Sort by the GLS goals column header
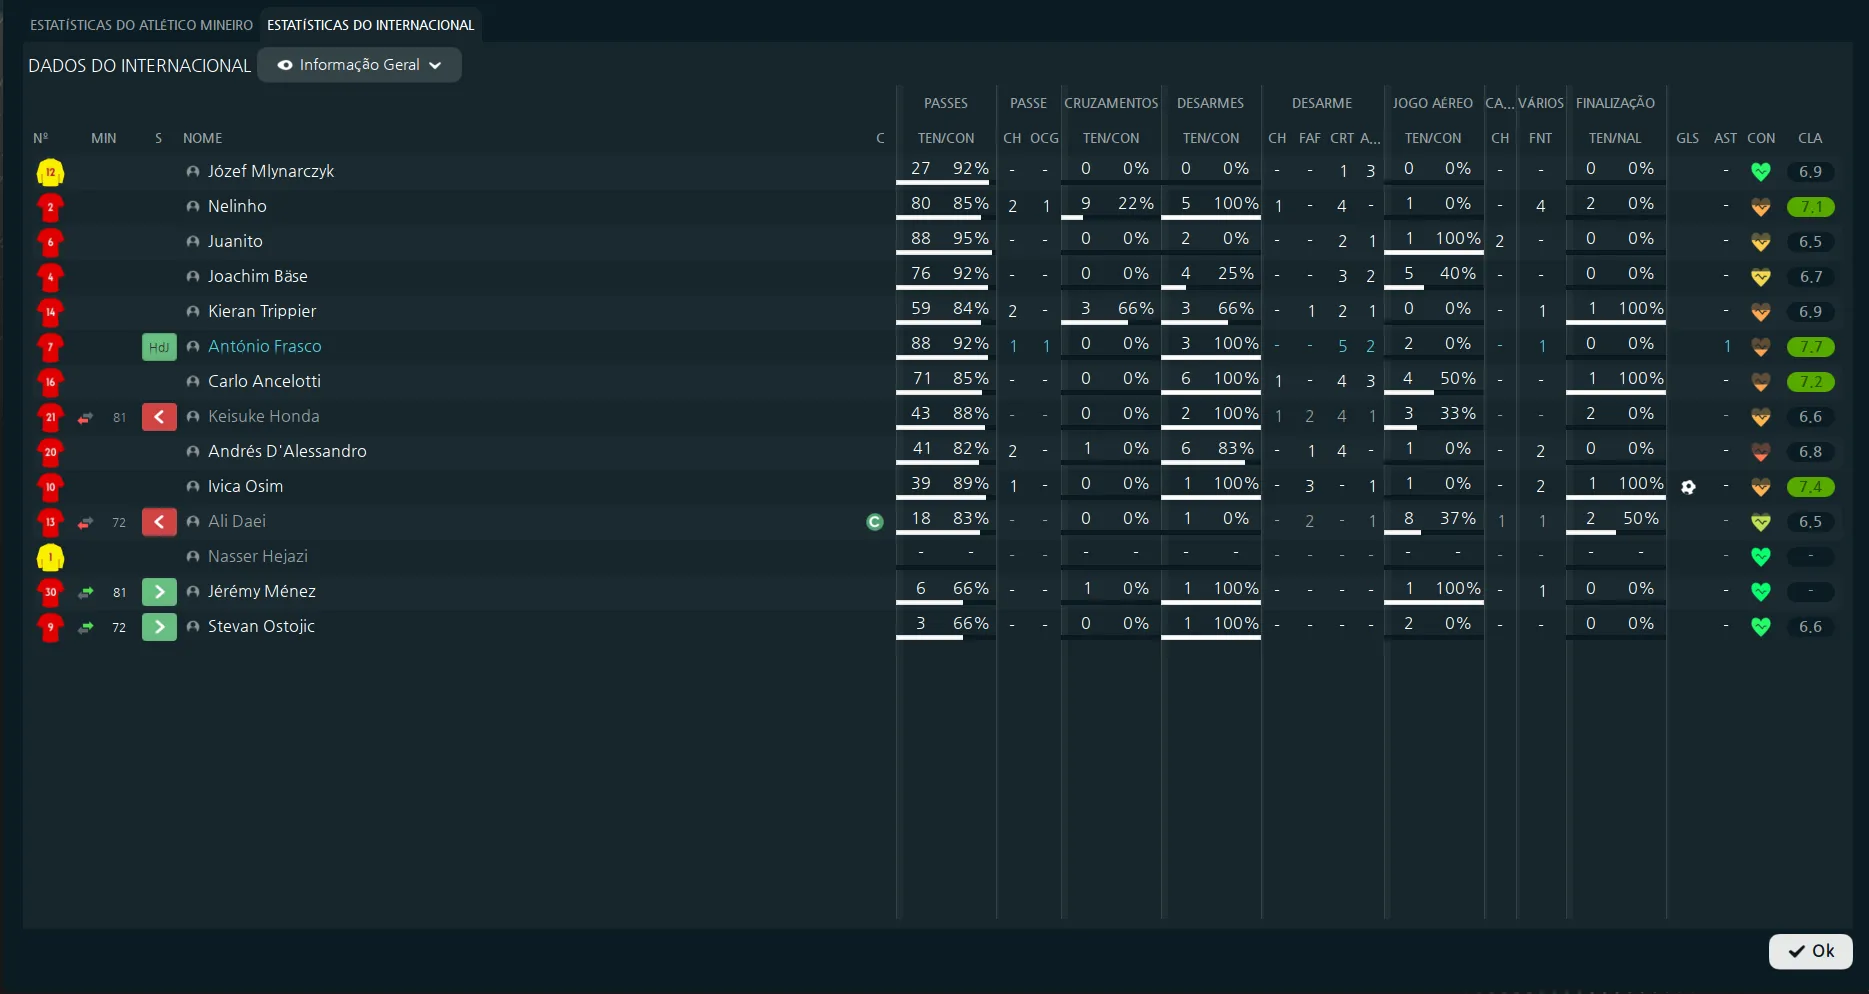Viewport: 1869px width, 994px height. click(x=1688, y=138)
